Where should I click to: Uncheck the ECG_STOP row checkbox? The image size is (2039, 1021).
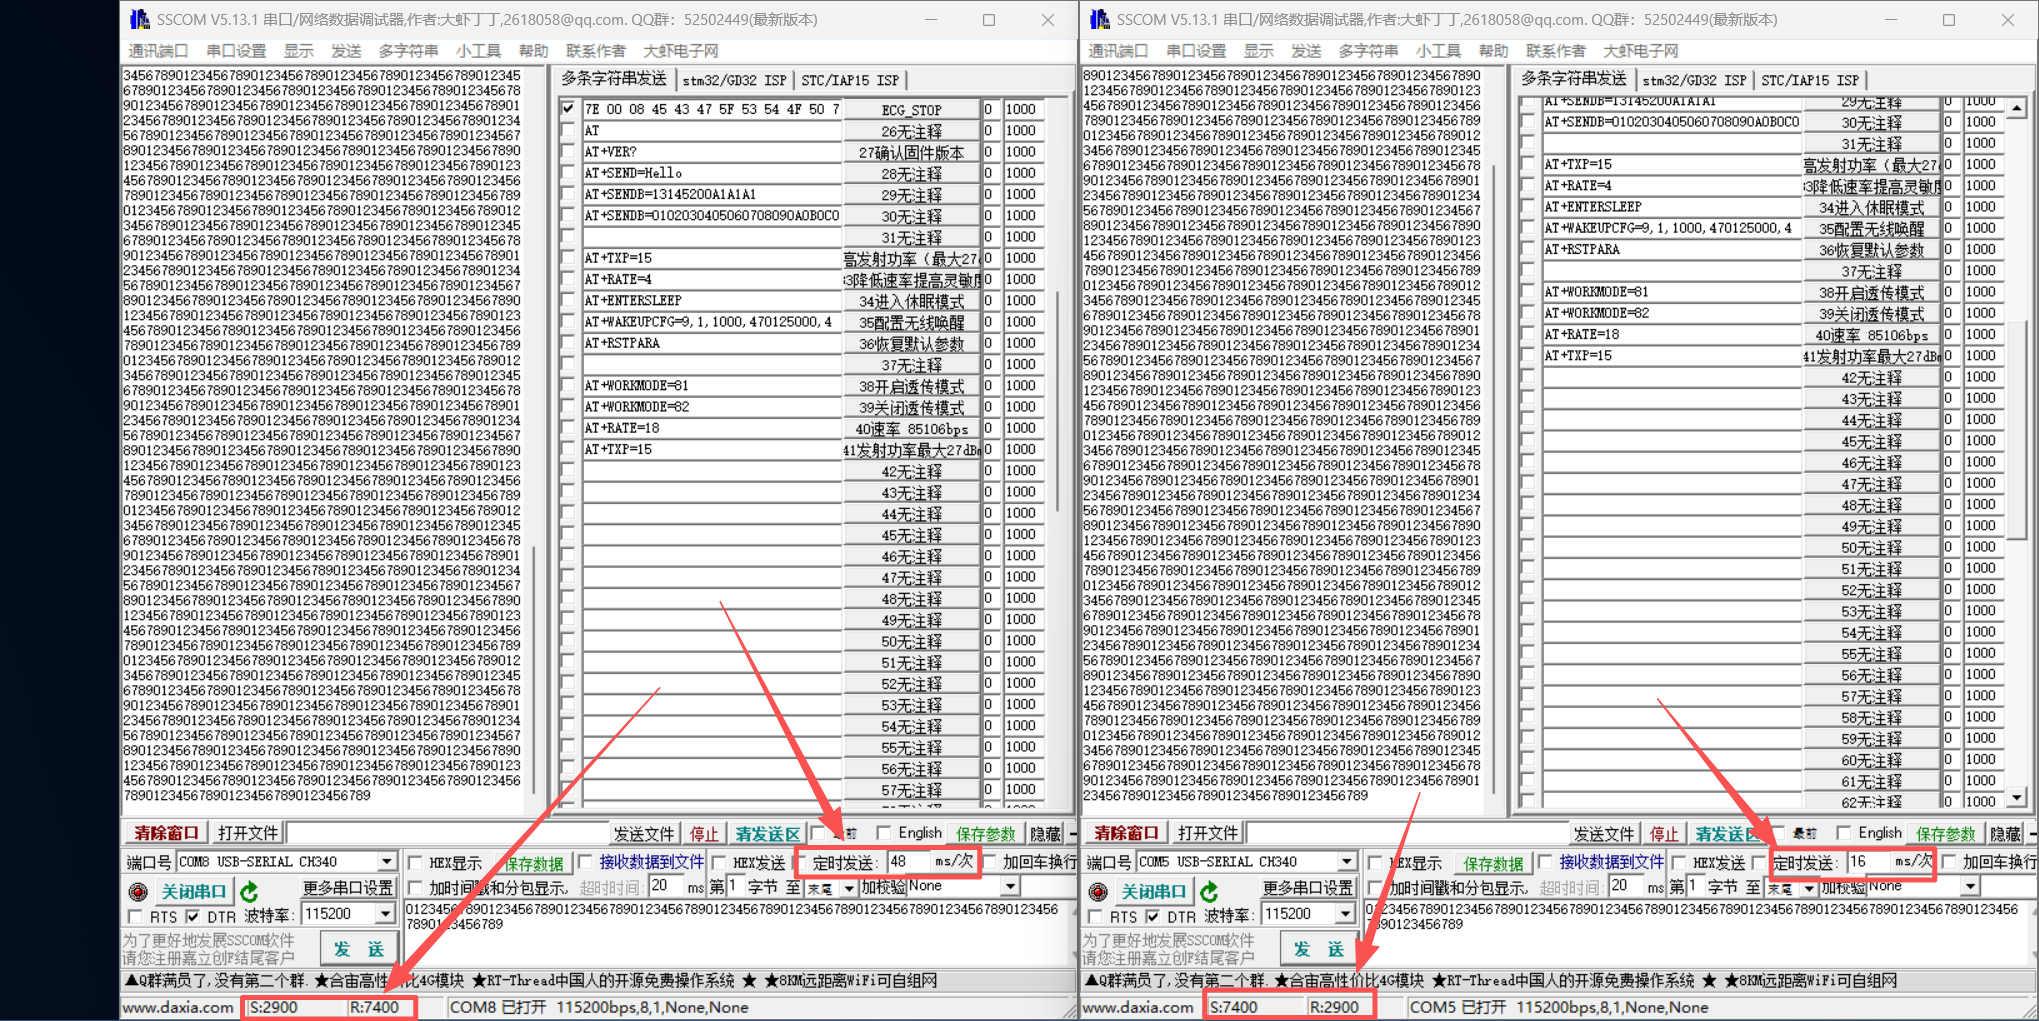(x=569, y=108)
